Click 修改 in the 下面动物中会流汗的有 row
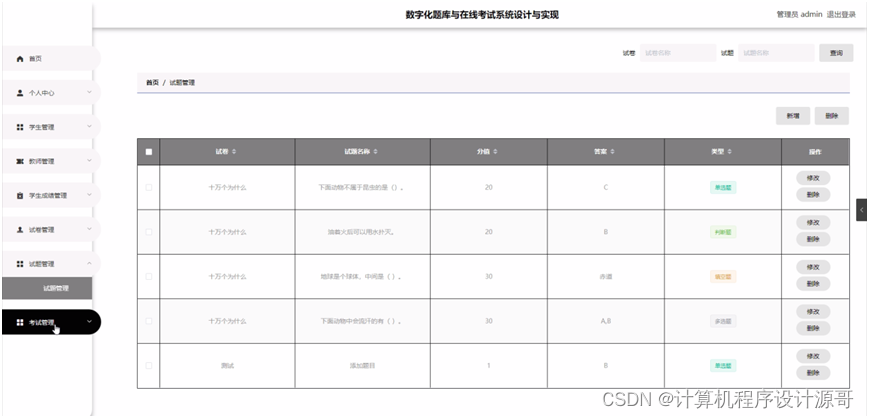 813,312
